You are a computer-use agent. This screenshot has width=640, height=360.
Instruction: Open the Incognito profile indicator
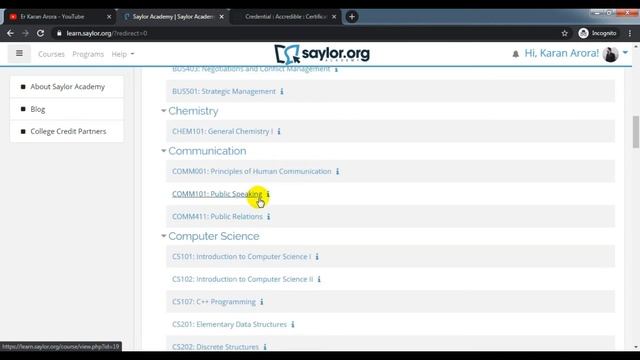click(597, 33)
